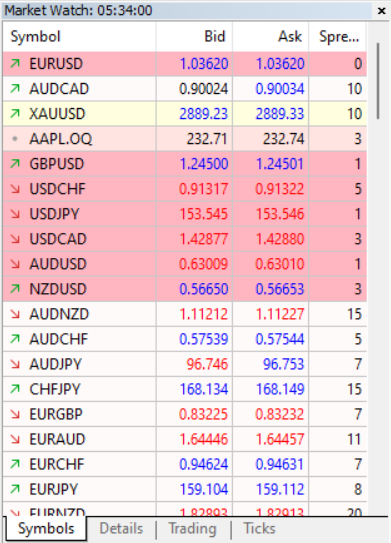This screenshot has height=543, width=391.
Task: Select the EURCHF symbol name
Action: tap(57, 464)
